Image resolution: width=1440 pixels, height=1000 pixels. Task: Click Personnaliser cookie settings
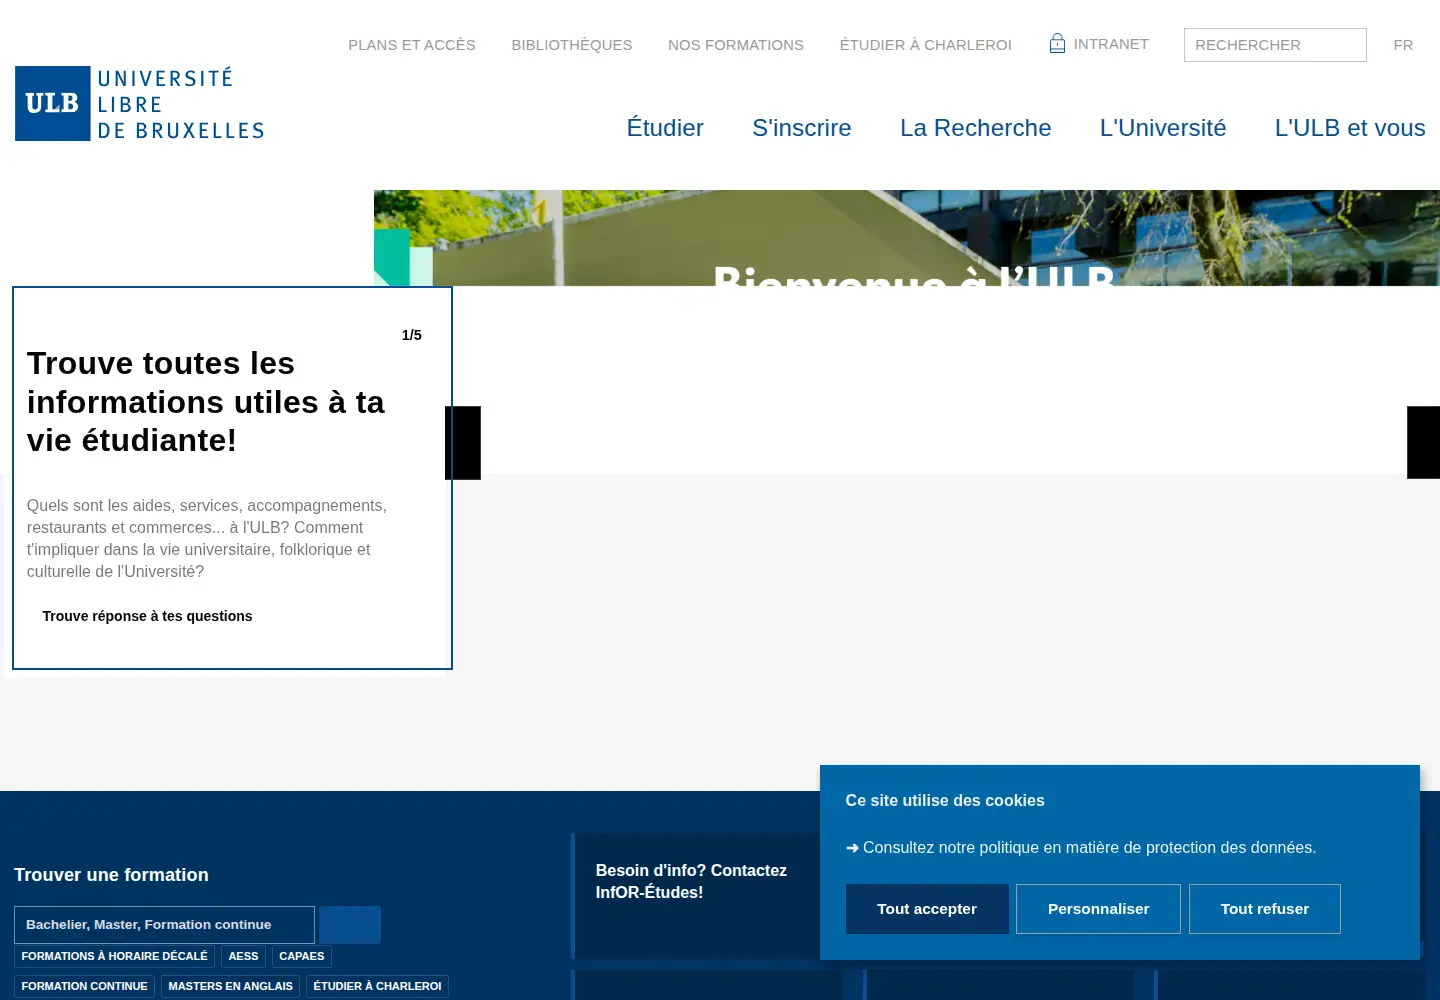click(x=1098, y=909)
